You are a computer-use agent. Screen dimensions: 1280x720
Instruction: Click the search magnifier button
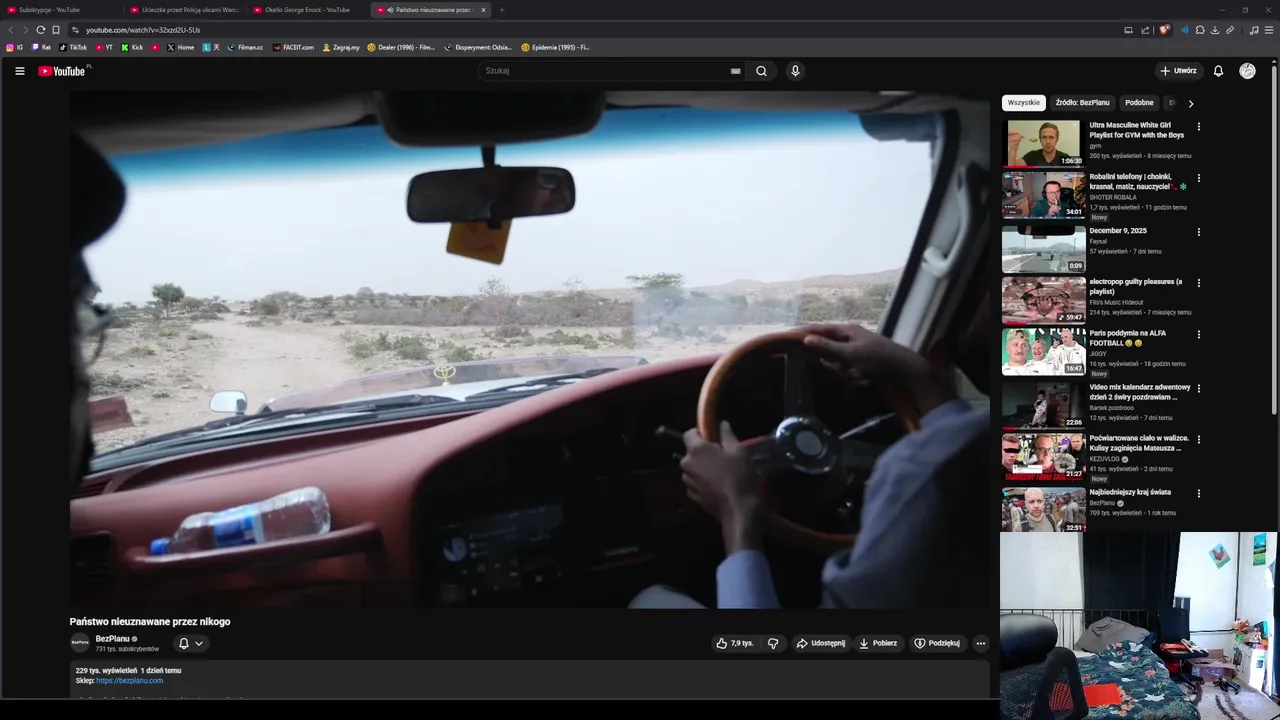point(761,71)
